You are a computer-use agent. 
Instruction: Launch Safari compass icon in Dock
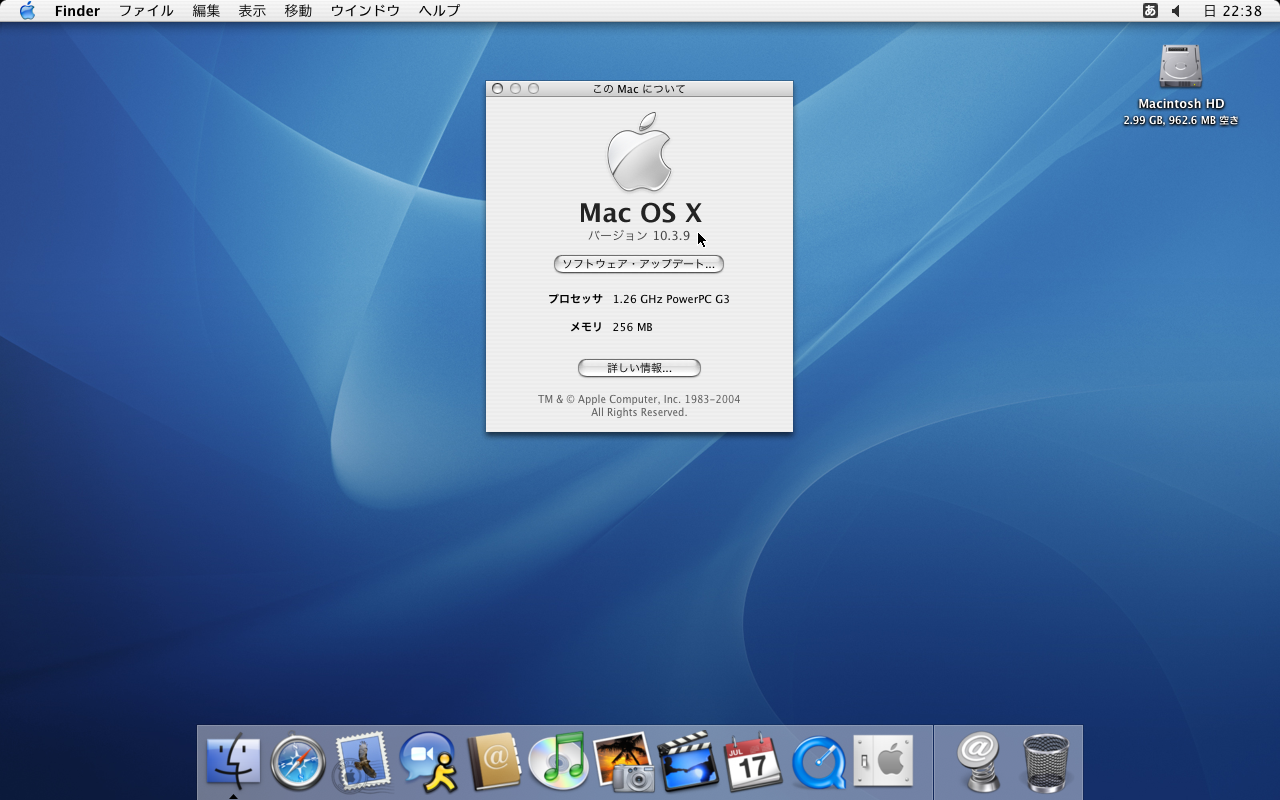point(298,763)
